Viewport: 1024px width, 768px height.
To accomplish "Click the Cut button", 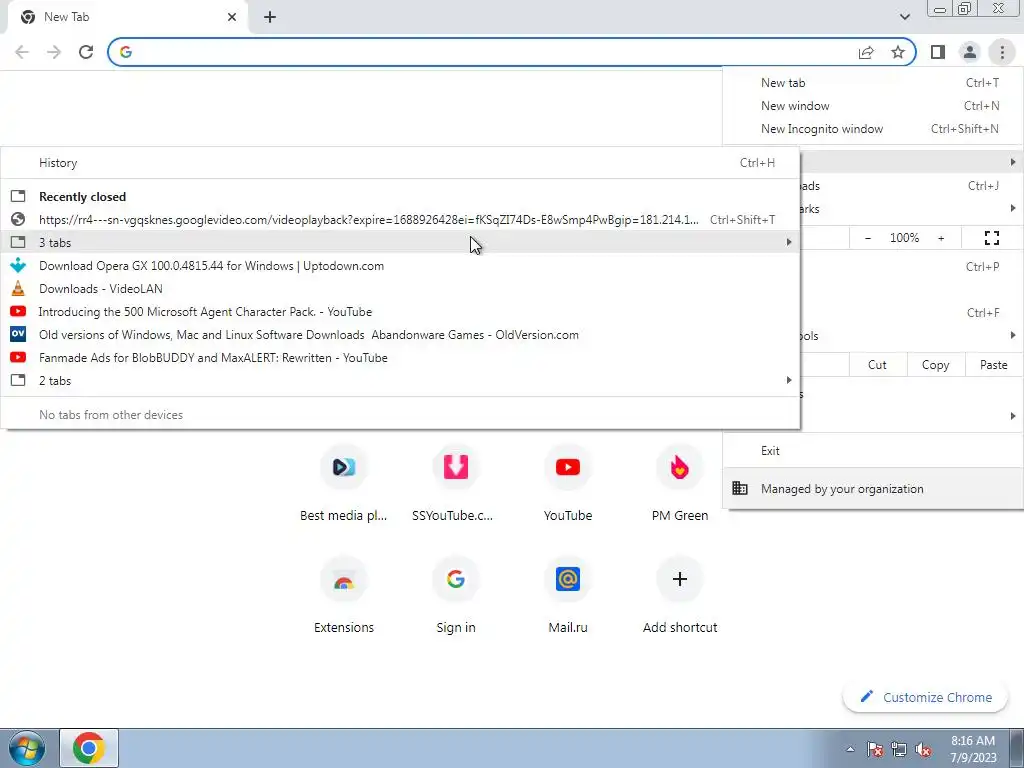I will pyautogui.click(x=877, y=365).
